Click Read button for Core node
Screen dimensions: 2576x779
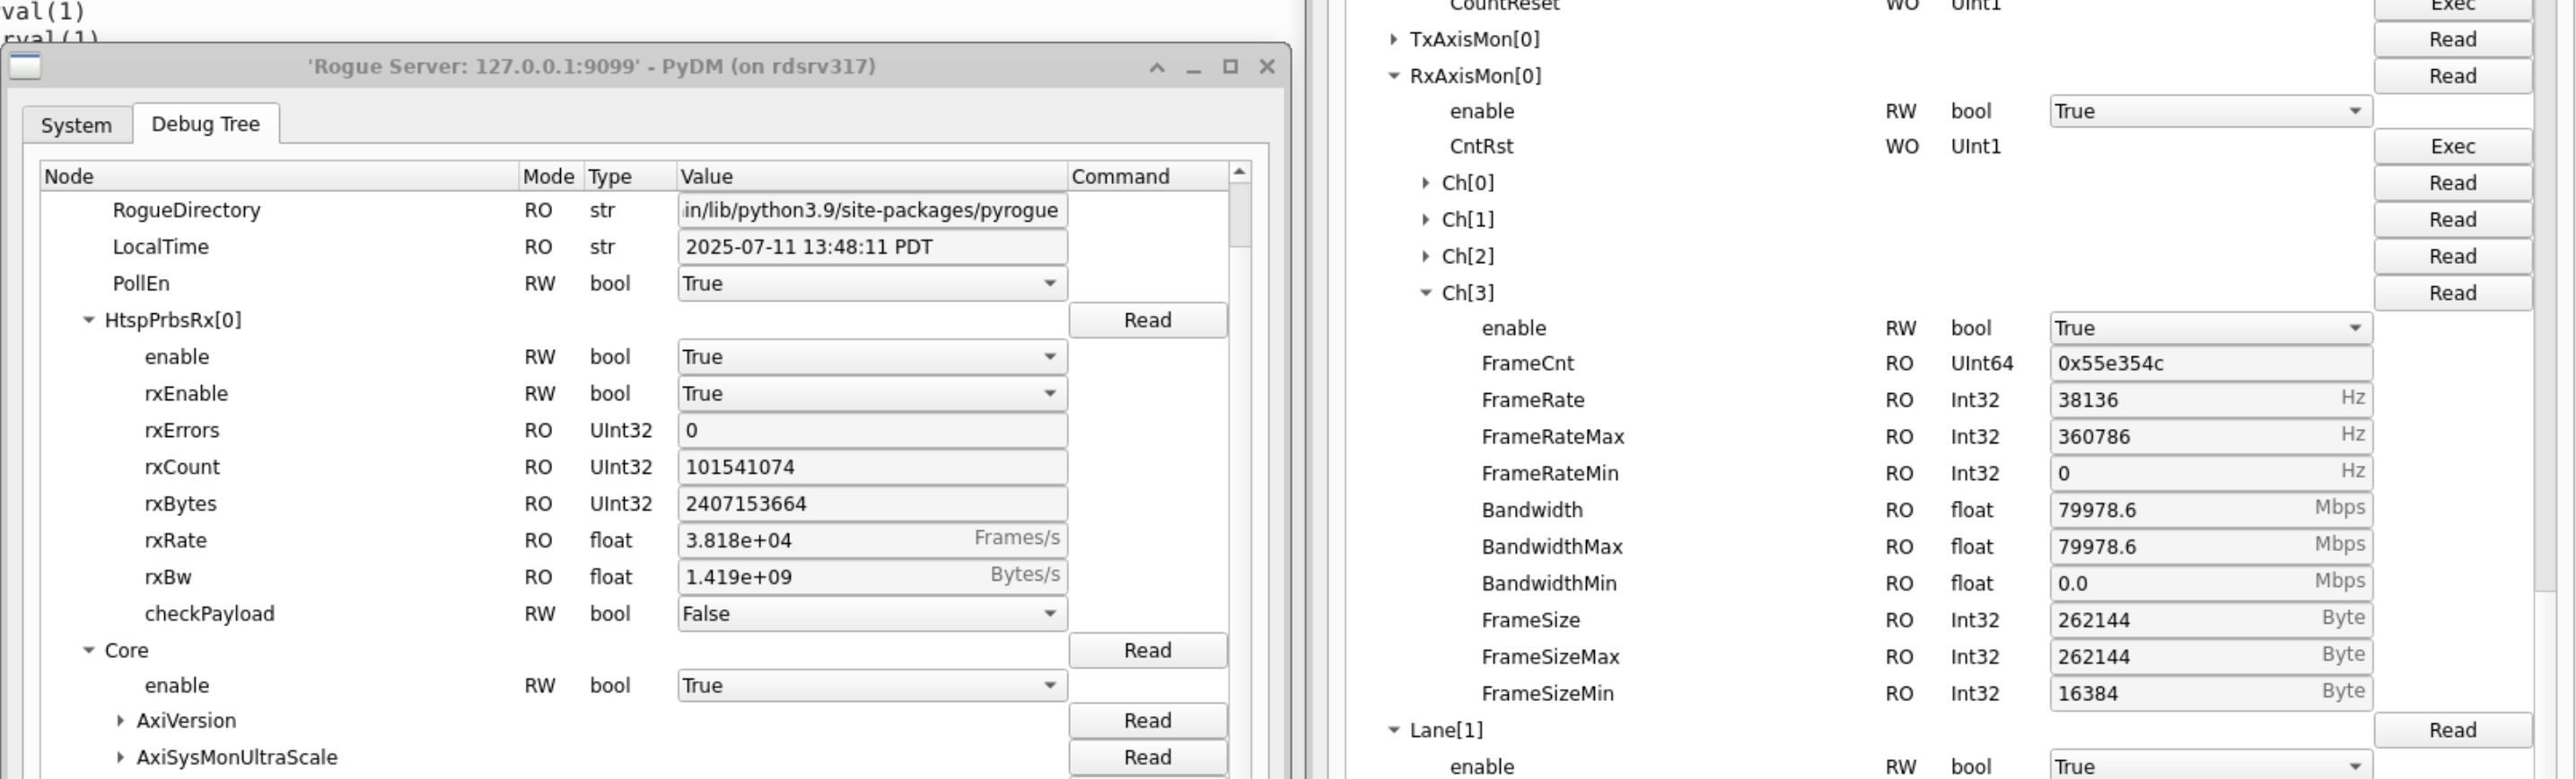(x=1147, y=650)
